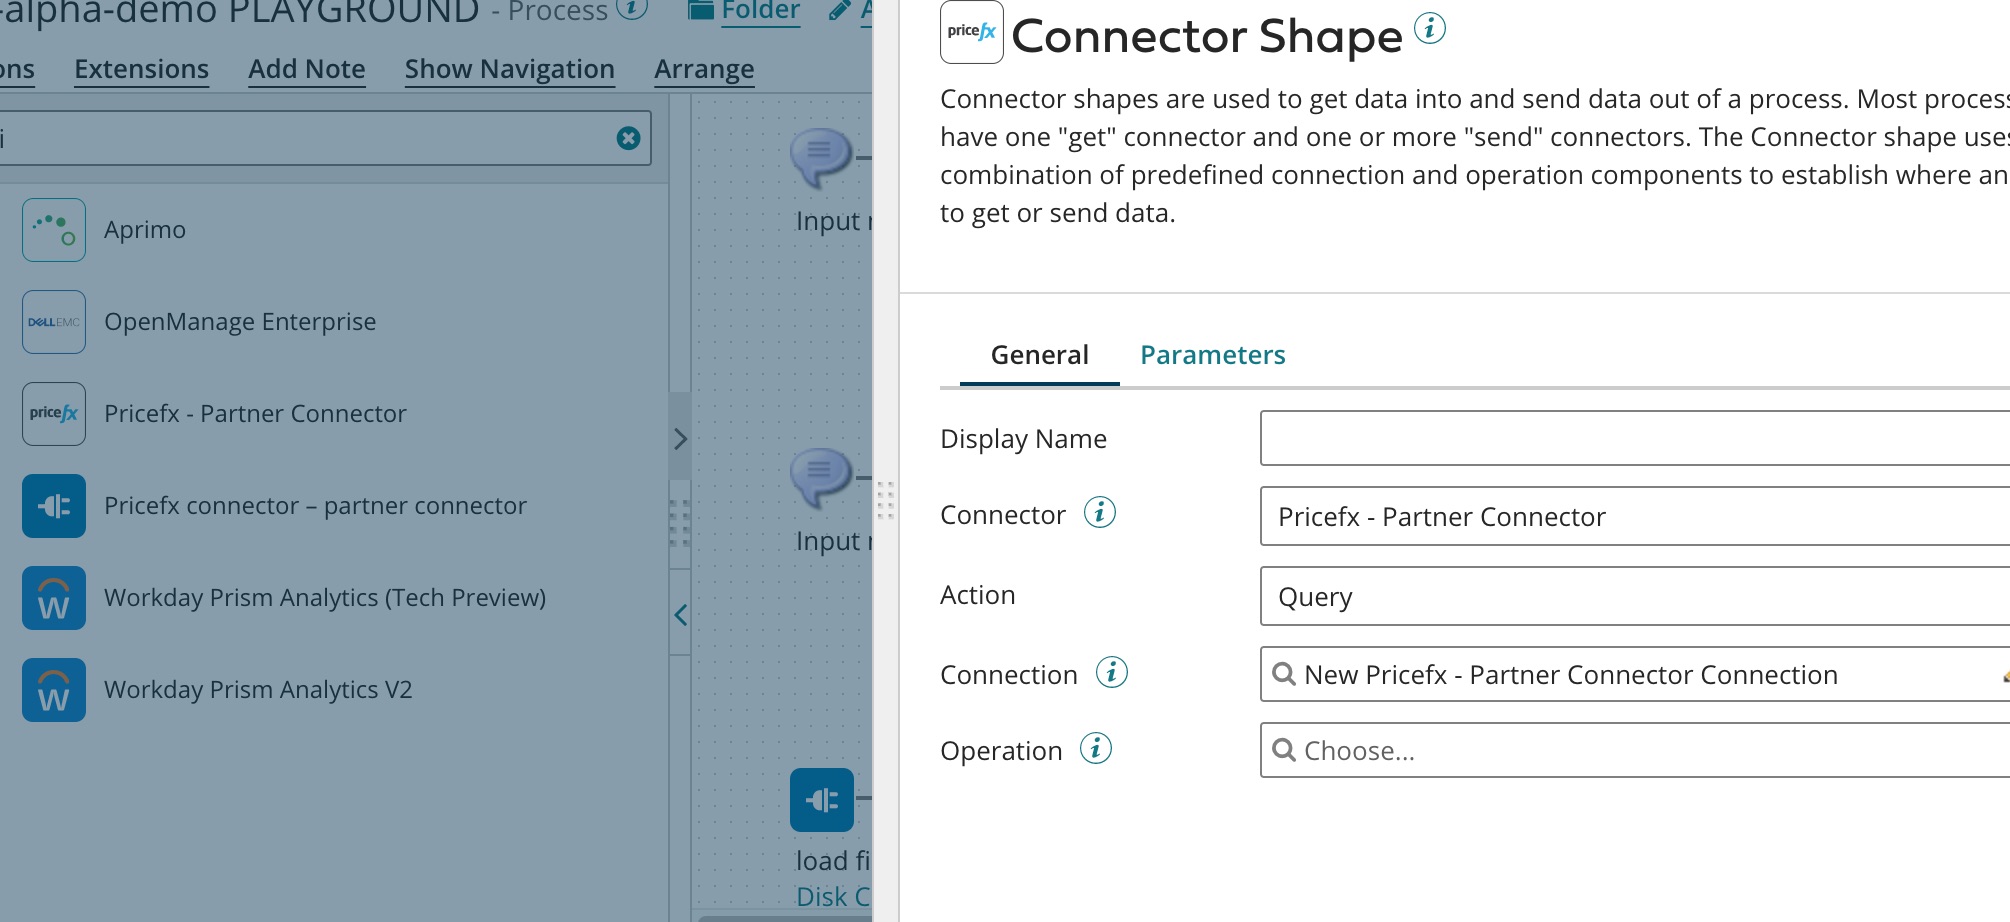Click the Aprimo connector icon
2010x922 pixels.
[54, 230]
